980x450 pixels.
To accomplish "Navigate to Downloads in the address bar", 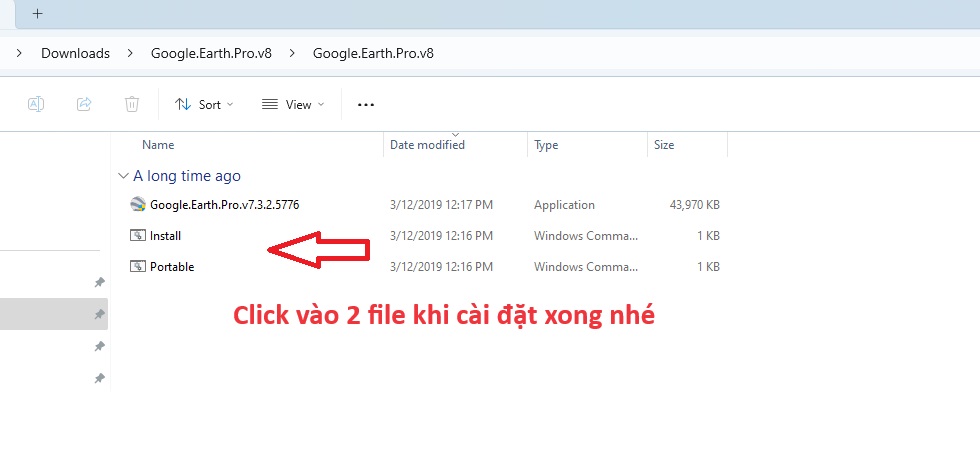I will [75, 53].
